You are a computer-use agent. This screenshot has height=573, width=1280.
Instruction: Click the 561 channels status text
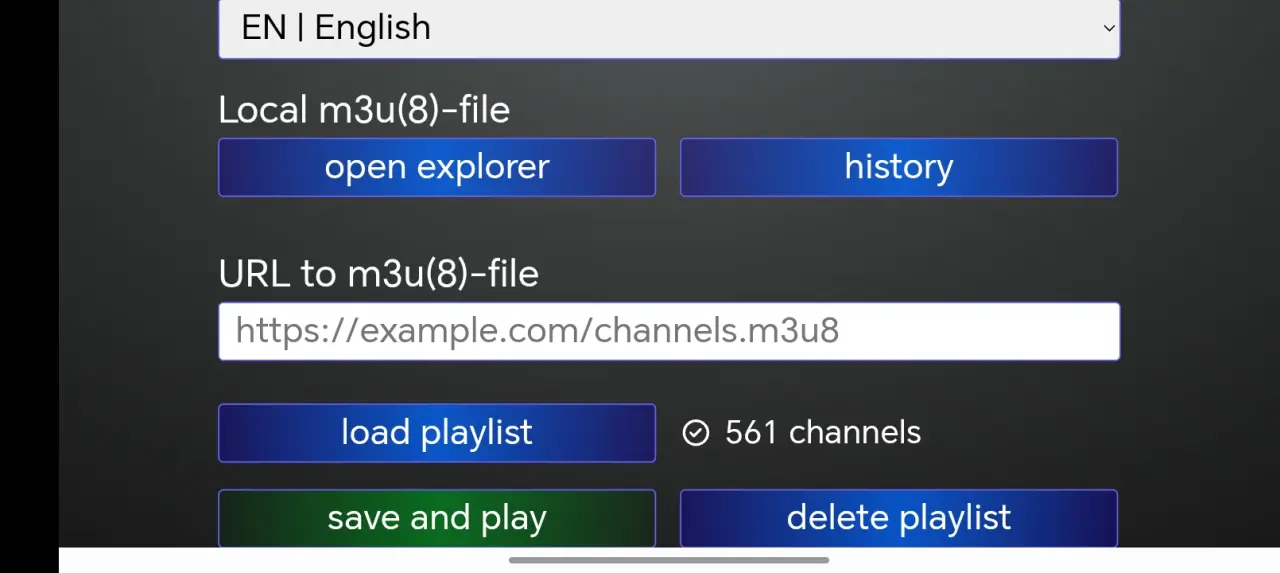823,432
